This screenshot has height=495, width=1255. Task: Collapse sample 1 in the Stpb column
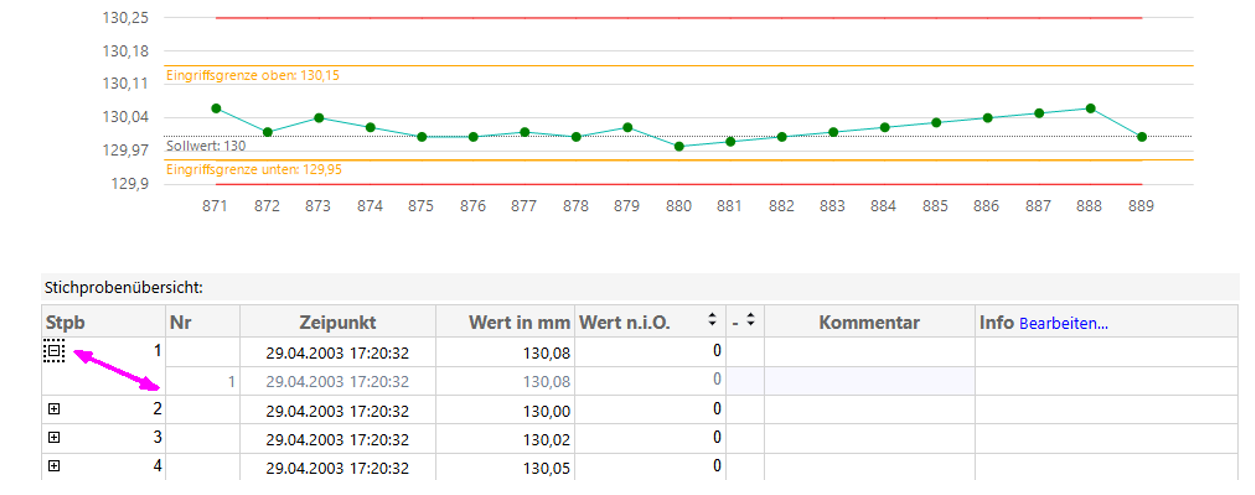point(54,351)
